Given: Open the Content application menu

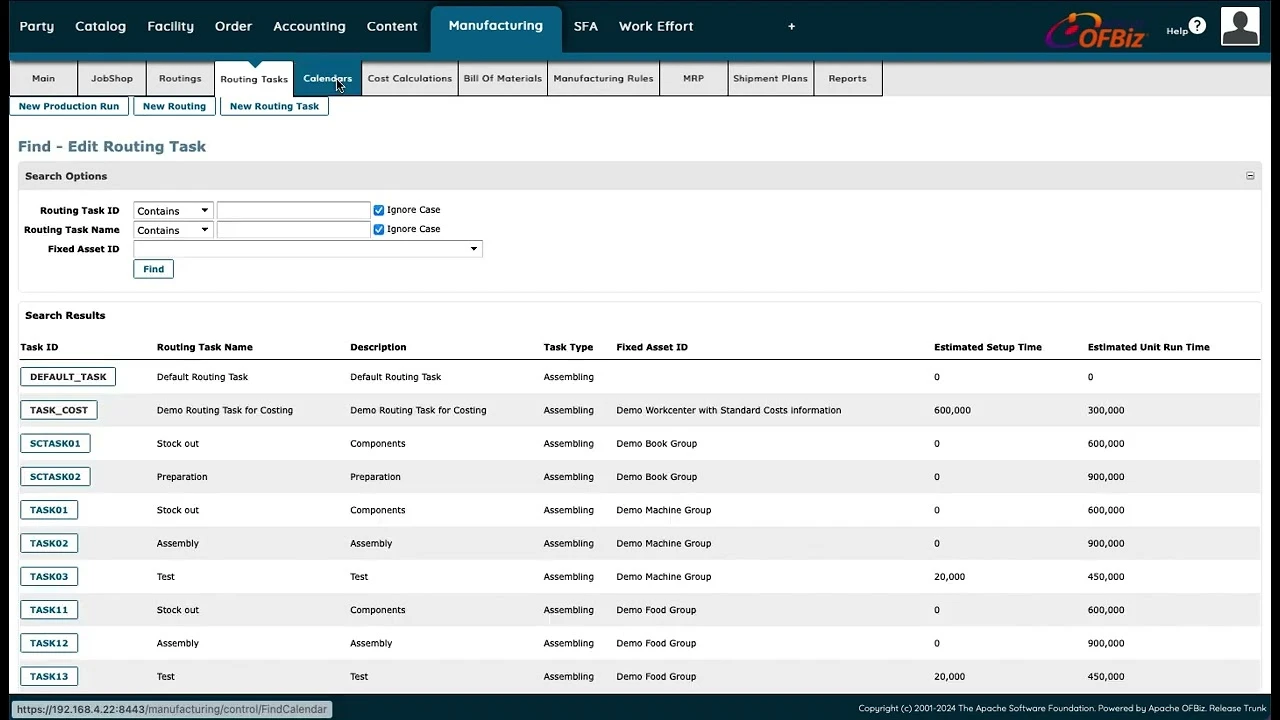Looking at the screenshot, I should 392,26.
